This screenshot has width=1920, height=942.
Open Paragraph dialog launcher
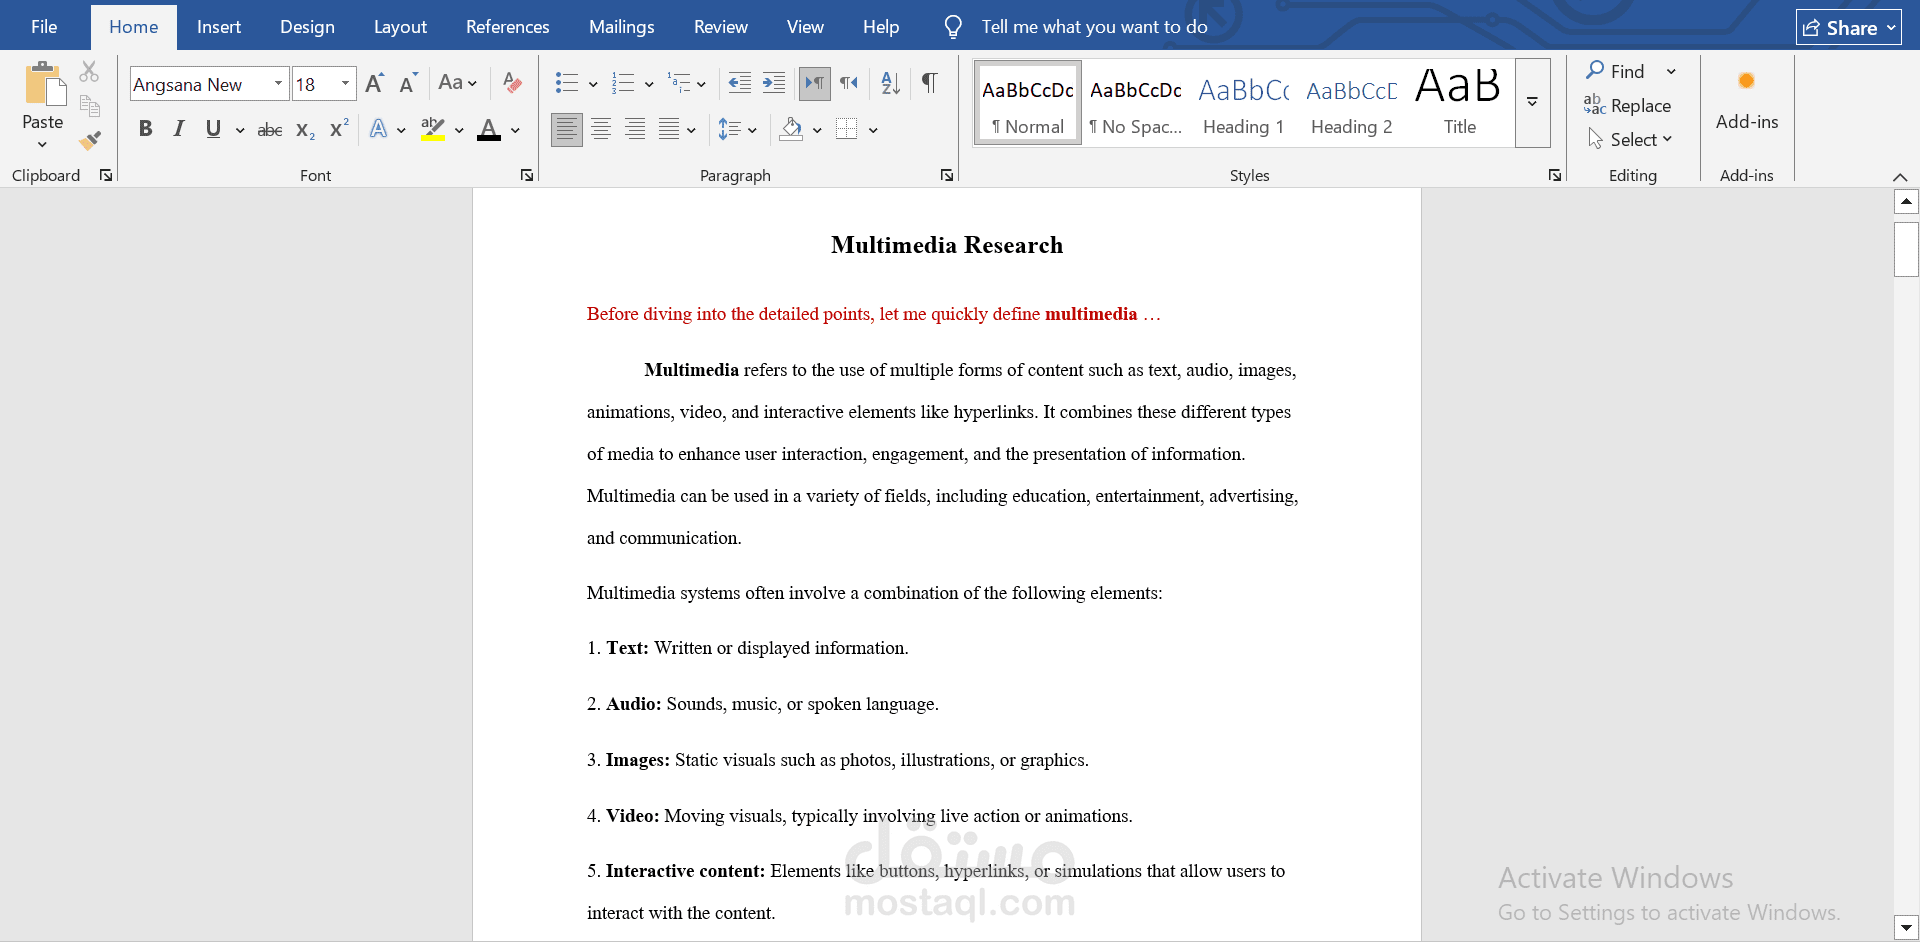coord(947,175)
